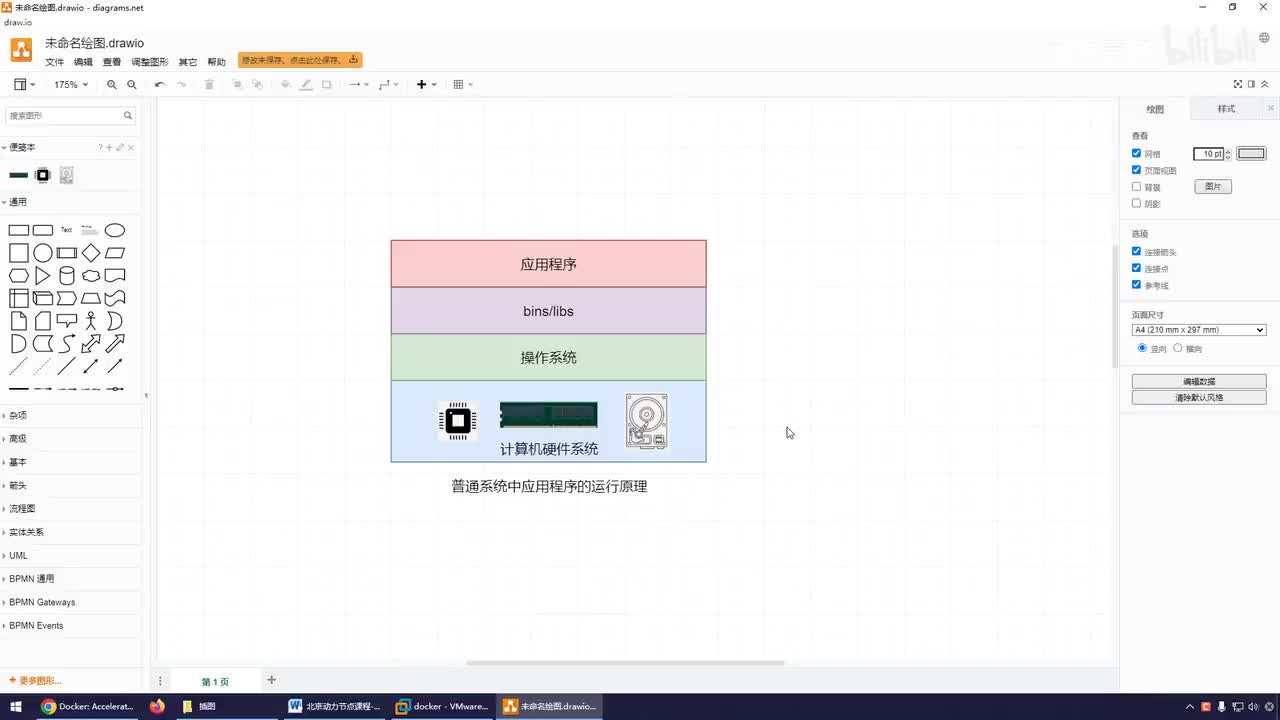Click the 编辑数据 edit data button
This screenshot has height=720, width=1280.
(x=1199, y=382)
